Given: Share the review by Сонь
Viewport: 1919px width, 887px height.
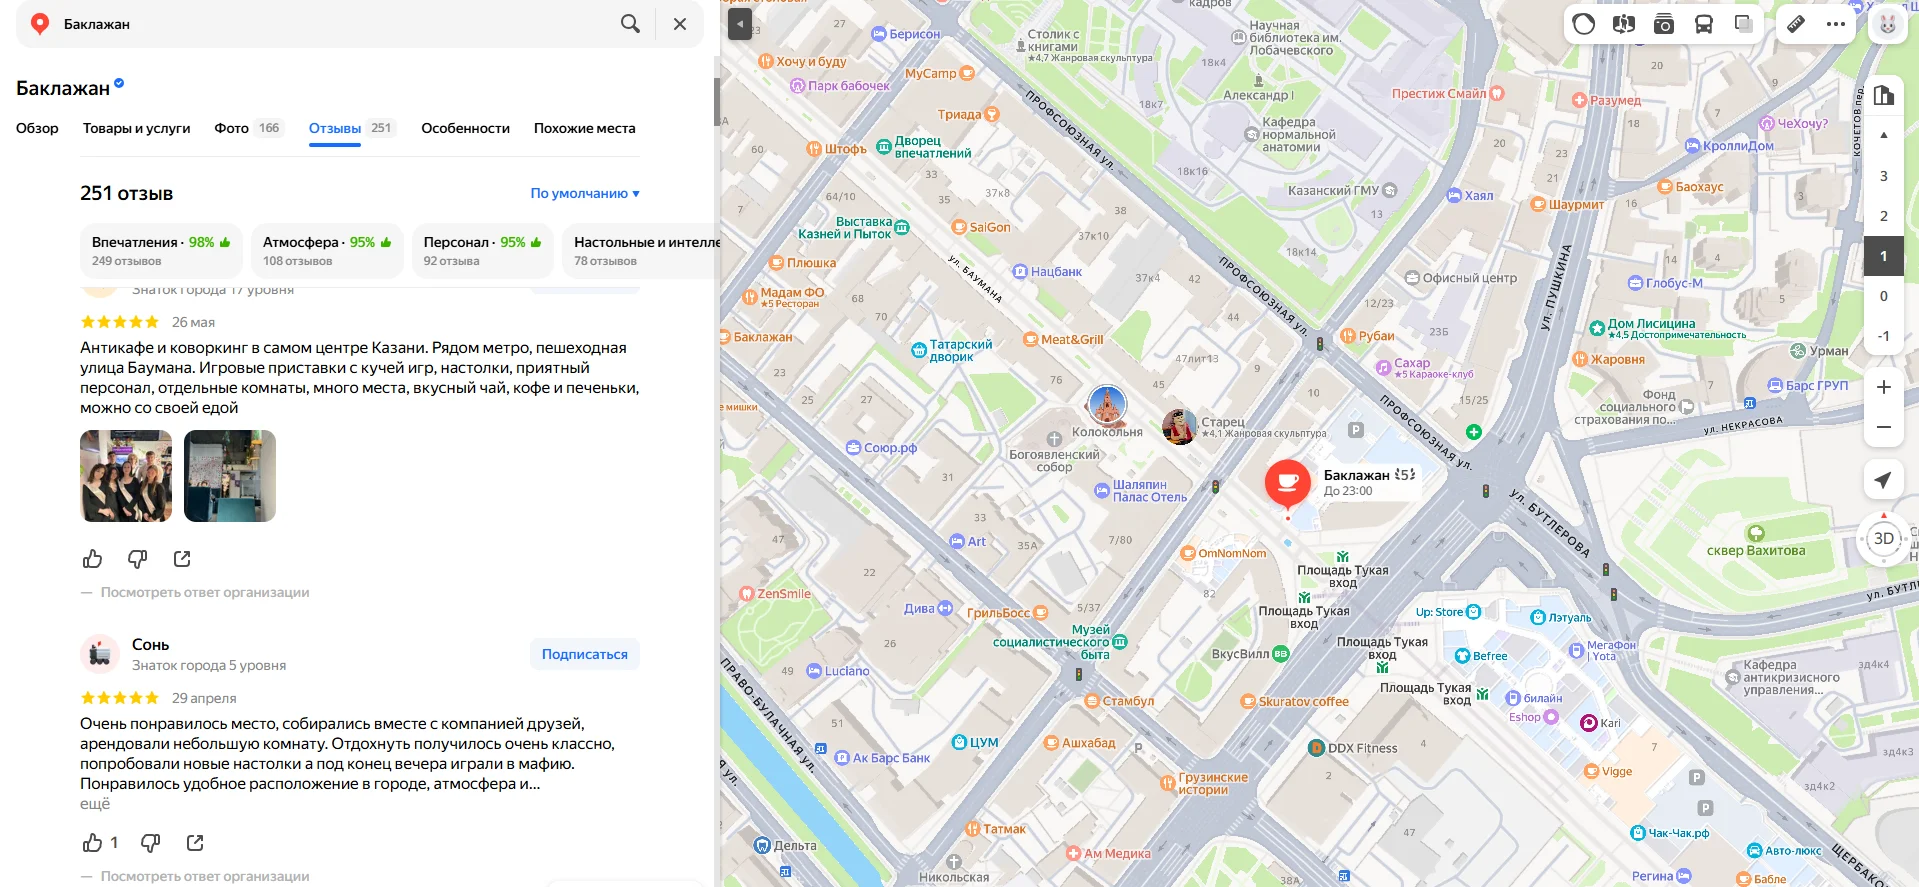Looking at the screenshot, I should click(195, 843).
